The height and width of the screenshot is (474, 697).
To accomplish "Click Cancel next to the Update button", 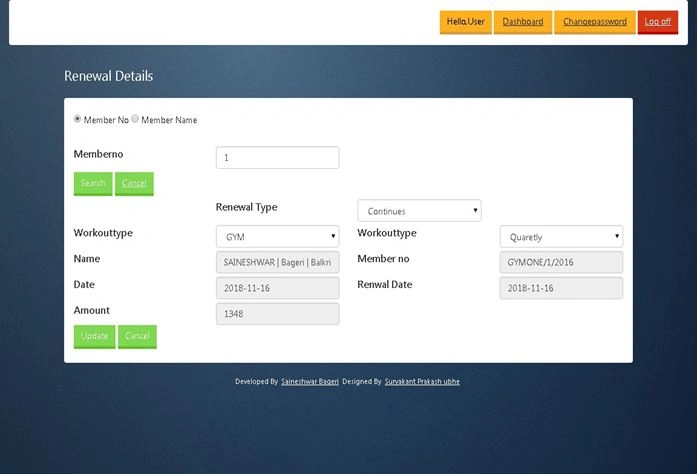I will click(x=137, y=336).
